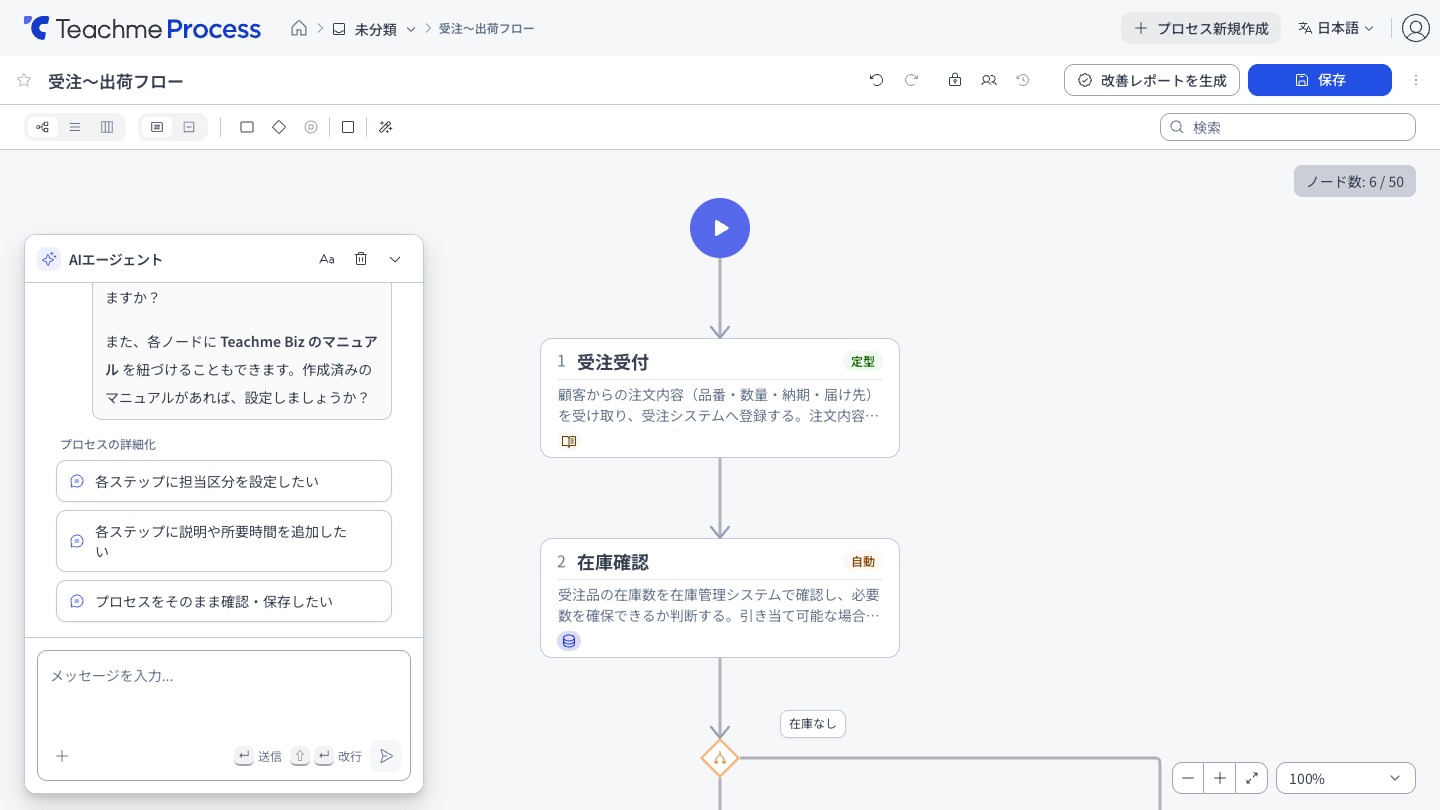Switch to flowchart view mode
This screenshot has height=810, width=1440.
point(42,127)
